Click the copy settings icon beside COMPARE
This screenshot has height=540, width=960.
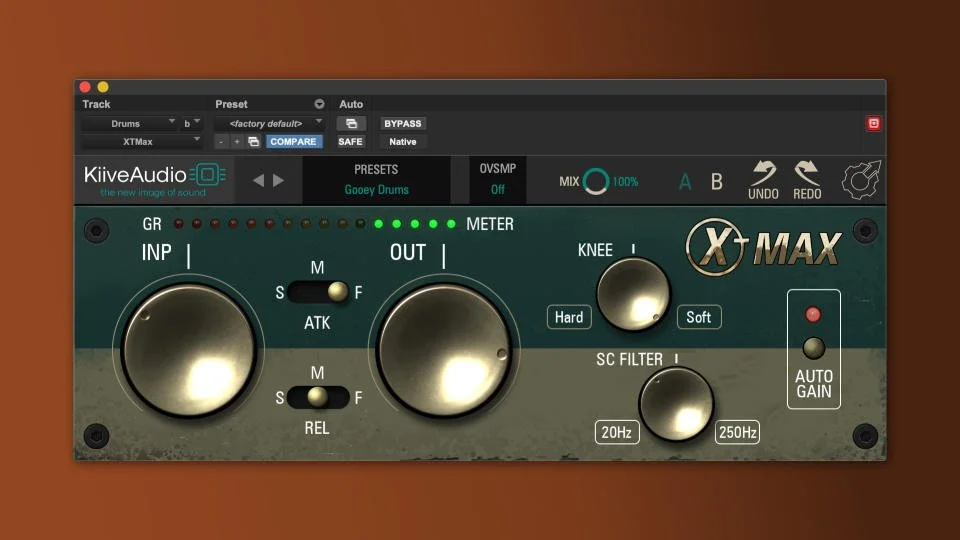click(253, 142)
